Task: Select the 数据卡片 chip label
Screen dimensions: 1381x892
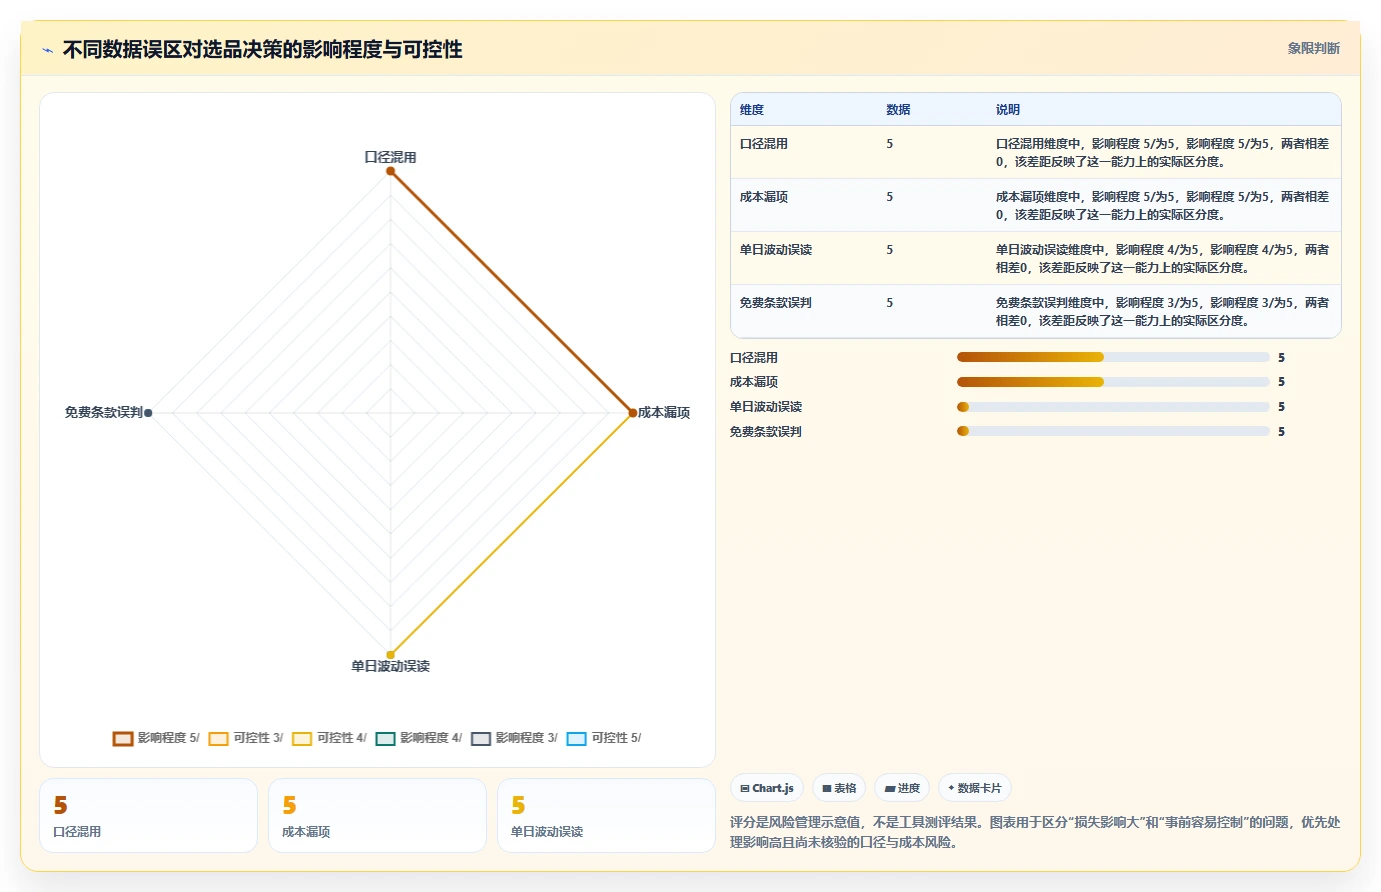Action: (980, 788)
